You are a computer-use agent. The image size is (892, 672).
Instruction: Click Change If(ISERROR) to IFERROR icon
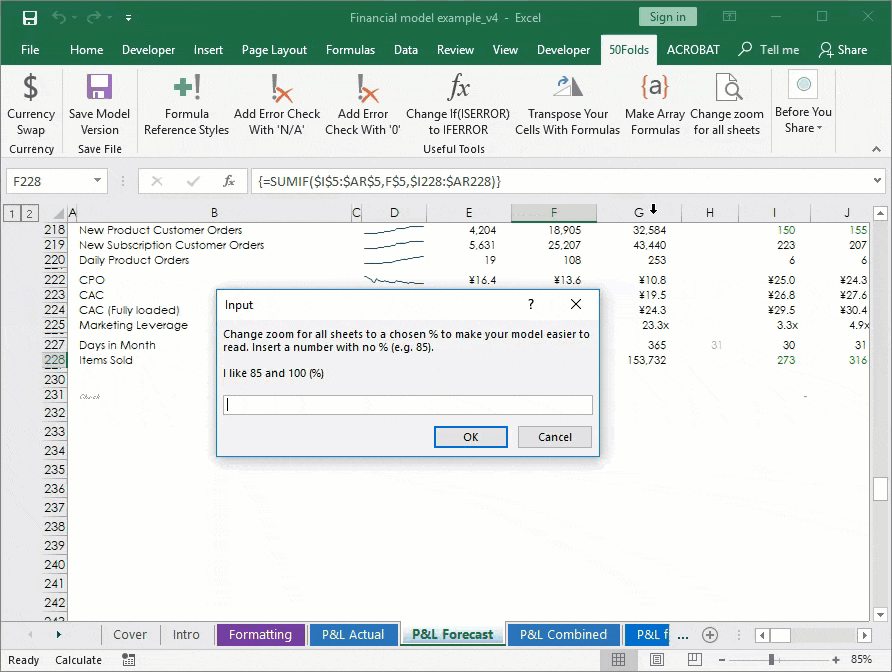tap(458, 87)
